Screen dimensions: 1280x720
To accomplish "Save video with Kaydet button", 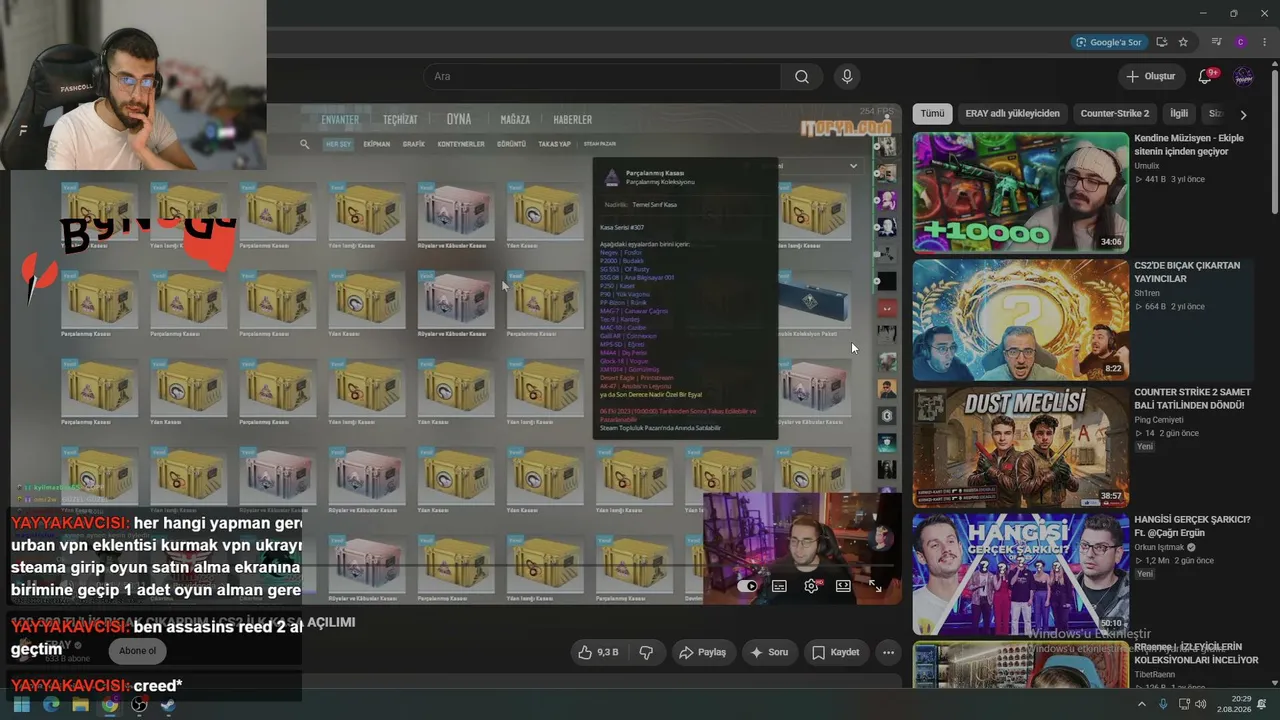I will pyautogui.click(x=835, y=652).
